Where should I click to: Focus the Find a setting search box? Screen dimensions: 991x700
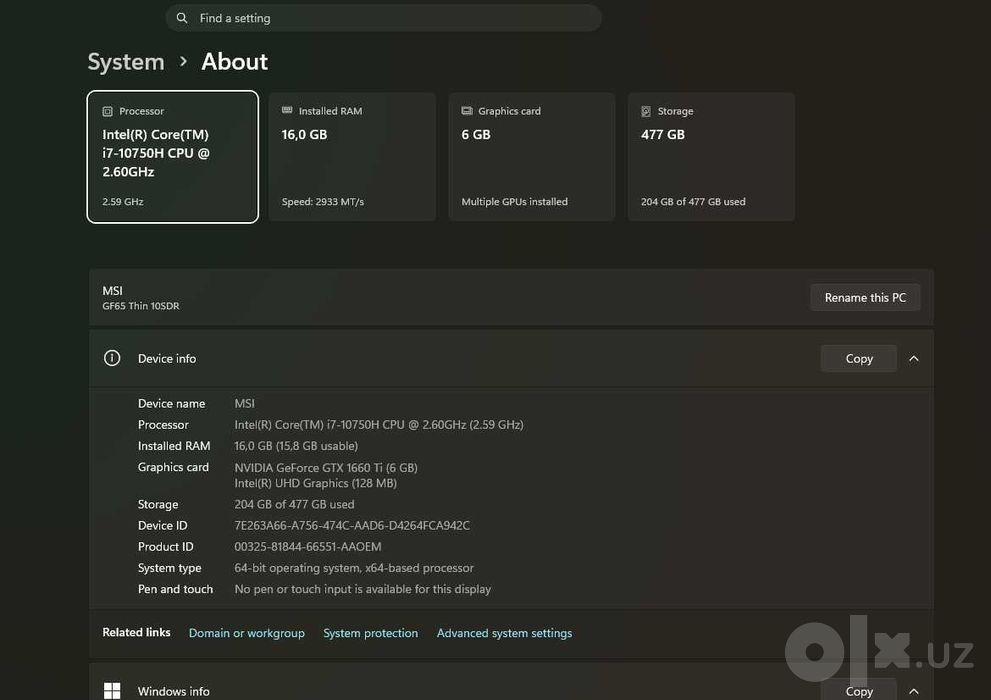(x=384, y=18)
